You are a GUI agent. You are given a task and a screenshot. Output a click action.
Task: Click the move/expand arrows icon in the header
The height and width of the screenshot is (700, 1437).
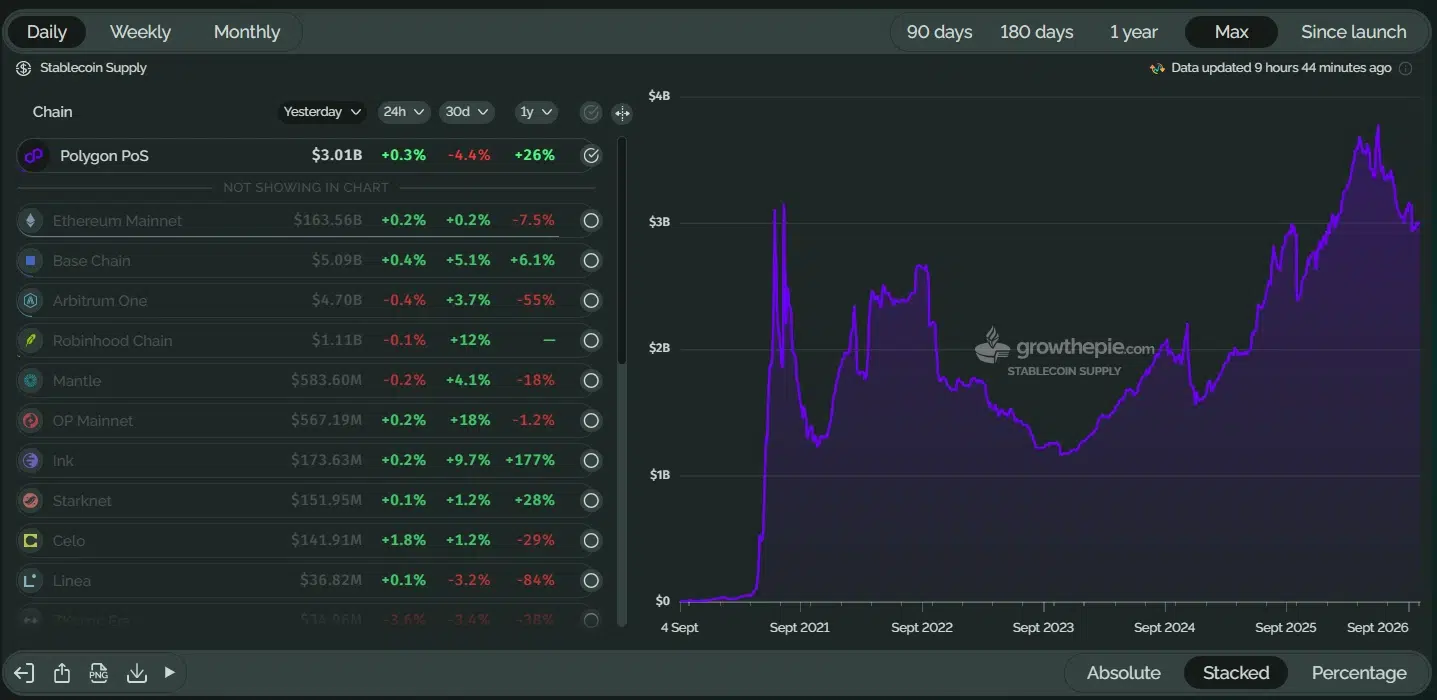[x=622, y=113]
